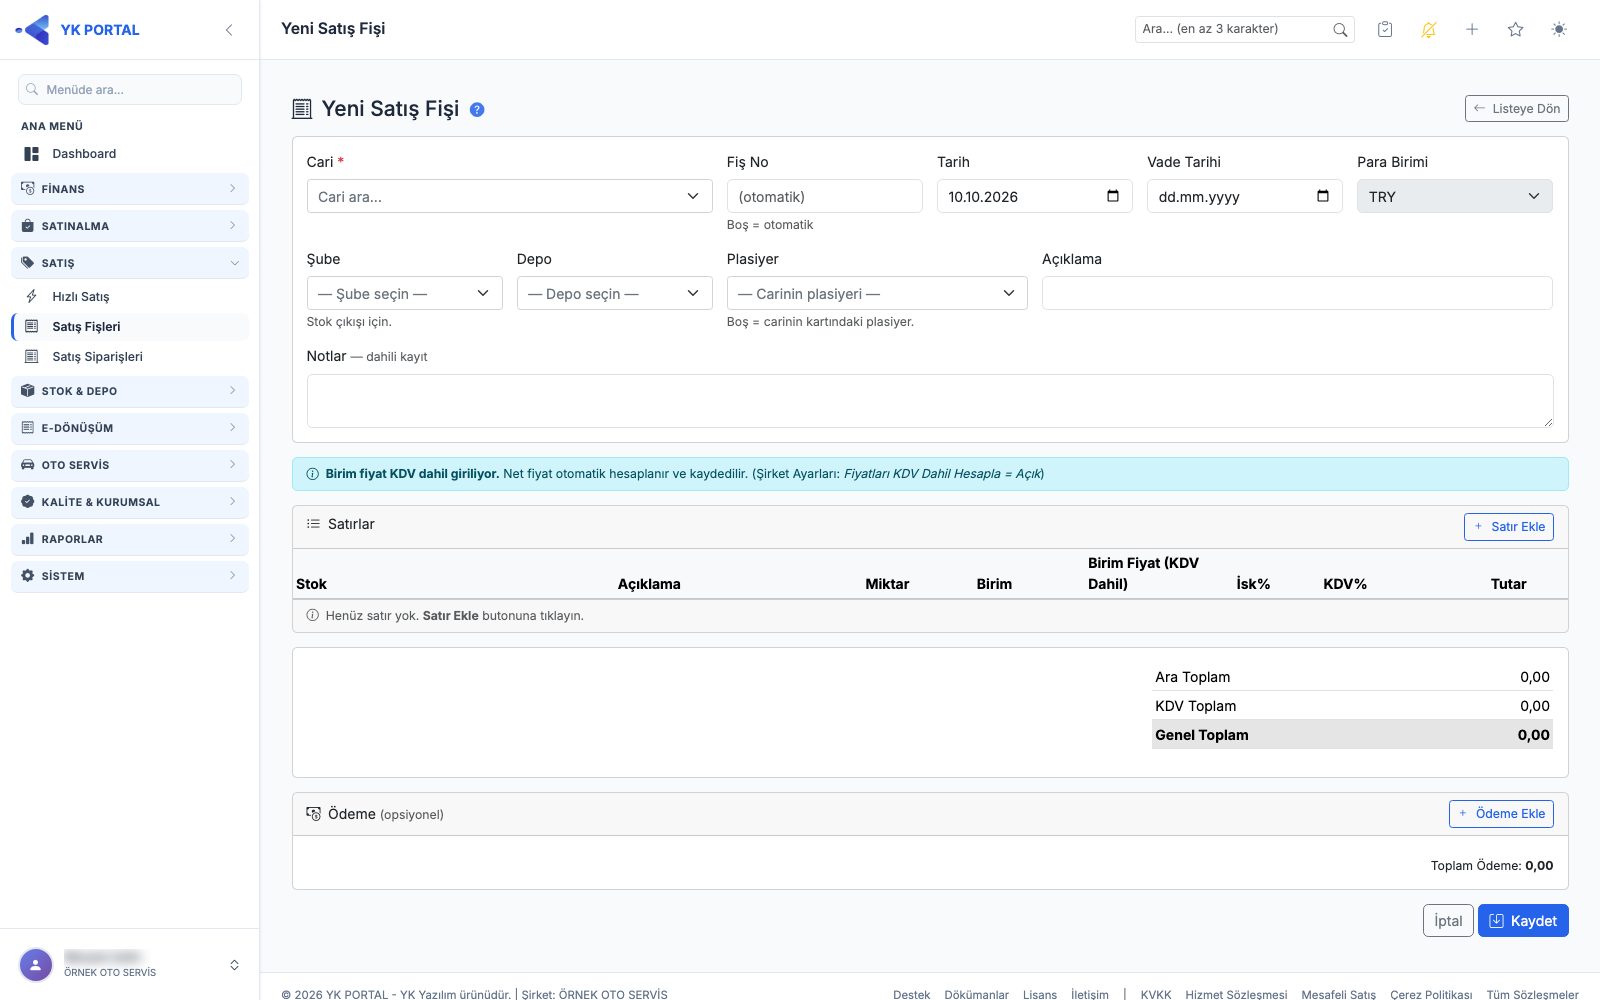1600x1000 pixels.
Task: Click the Kaydet button
Action: pos(1523,921)
